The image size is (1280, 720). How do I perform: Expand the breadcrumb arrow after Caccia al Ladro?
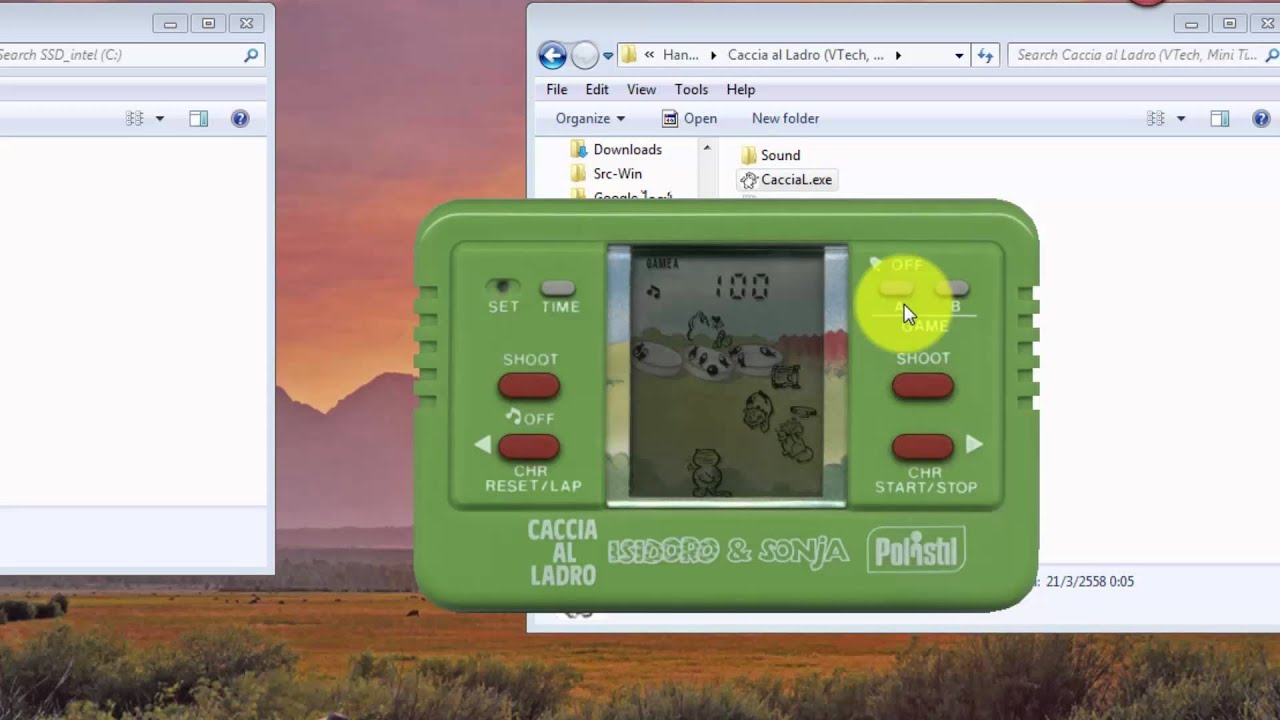point(899,56)
